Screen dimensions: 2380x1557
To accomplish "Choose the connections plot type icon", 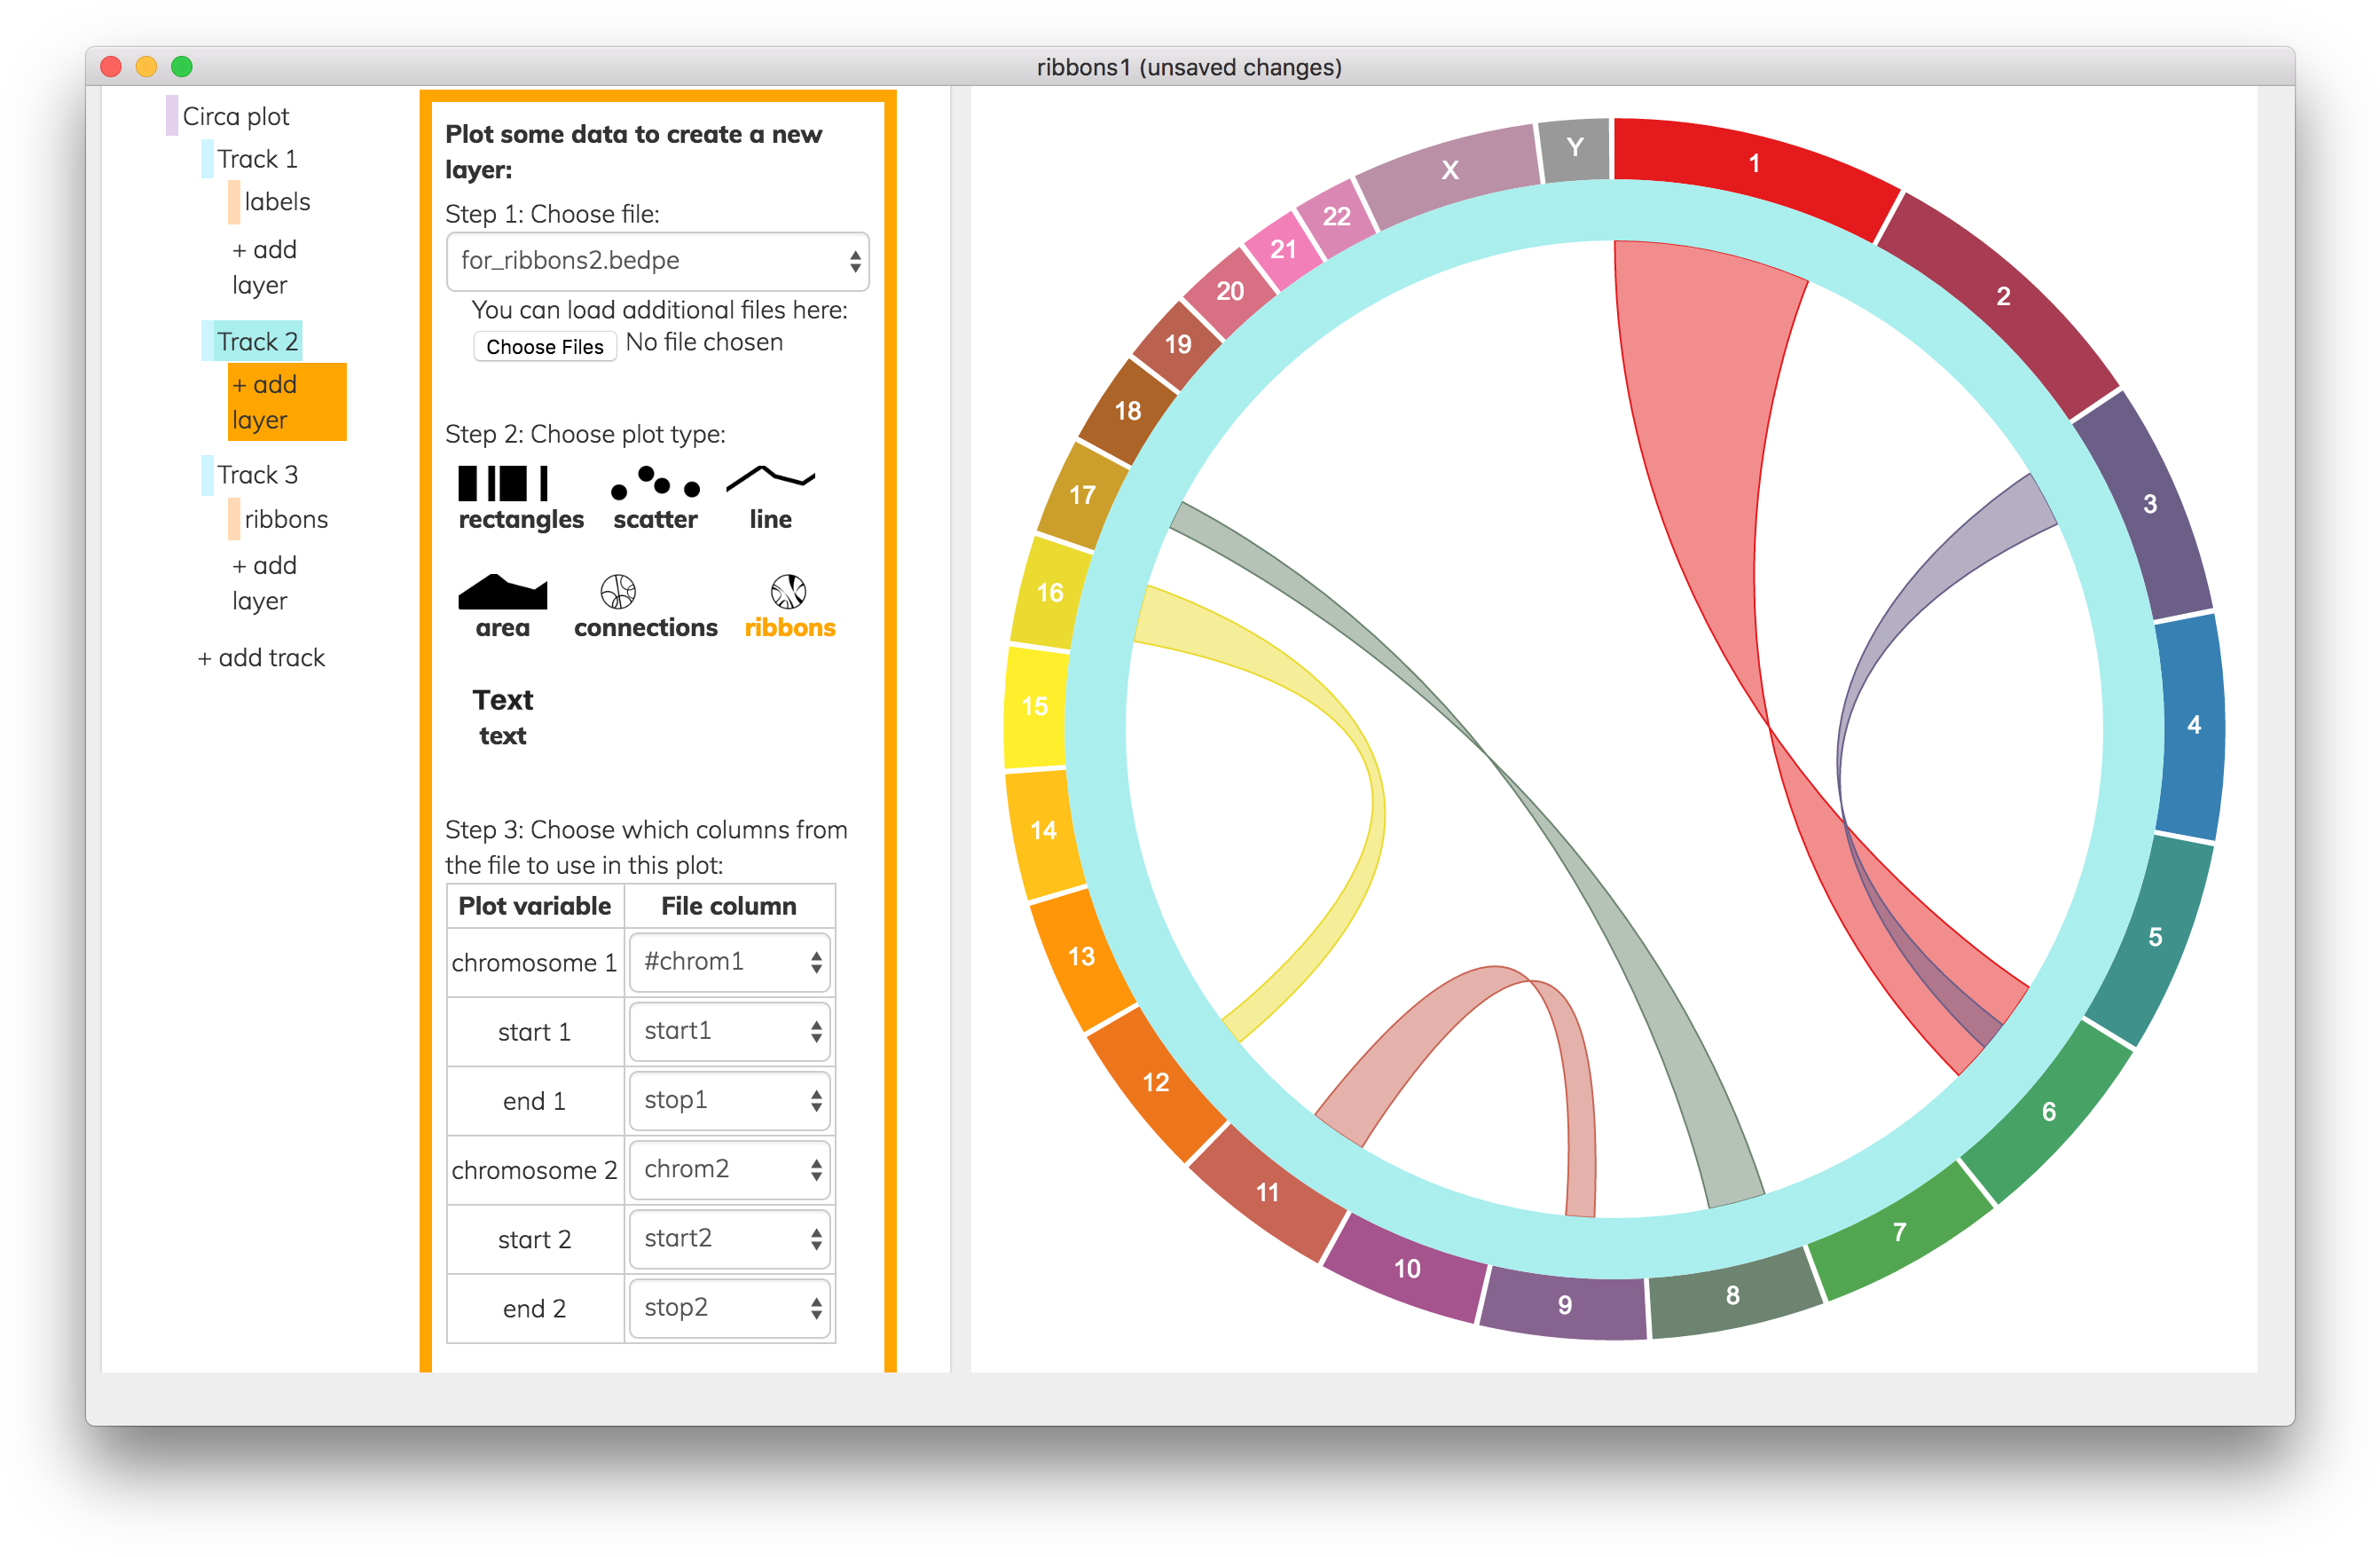I will (618, 592).
